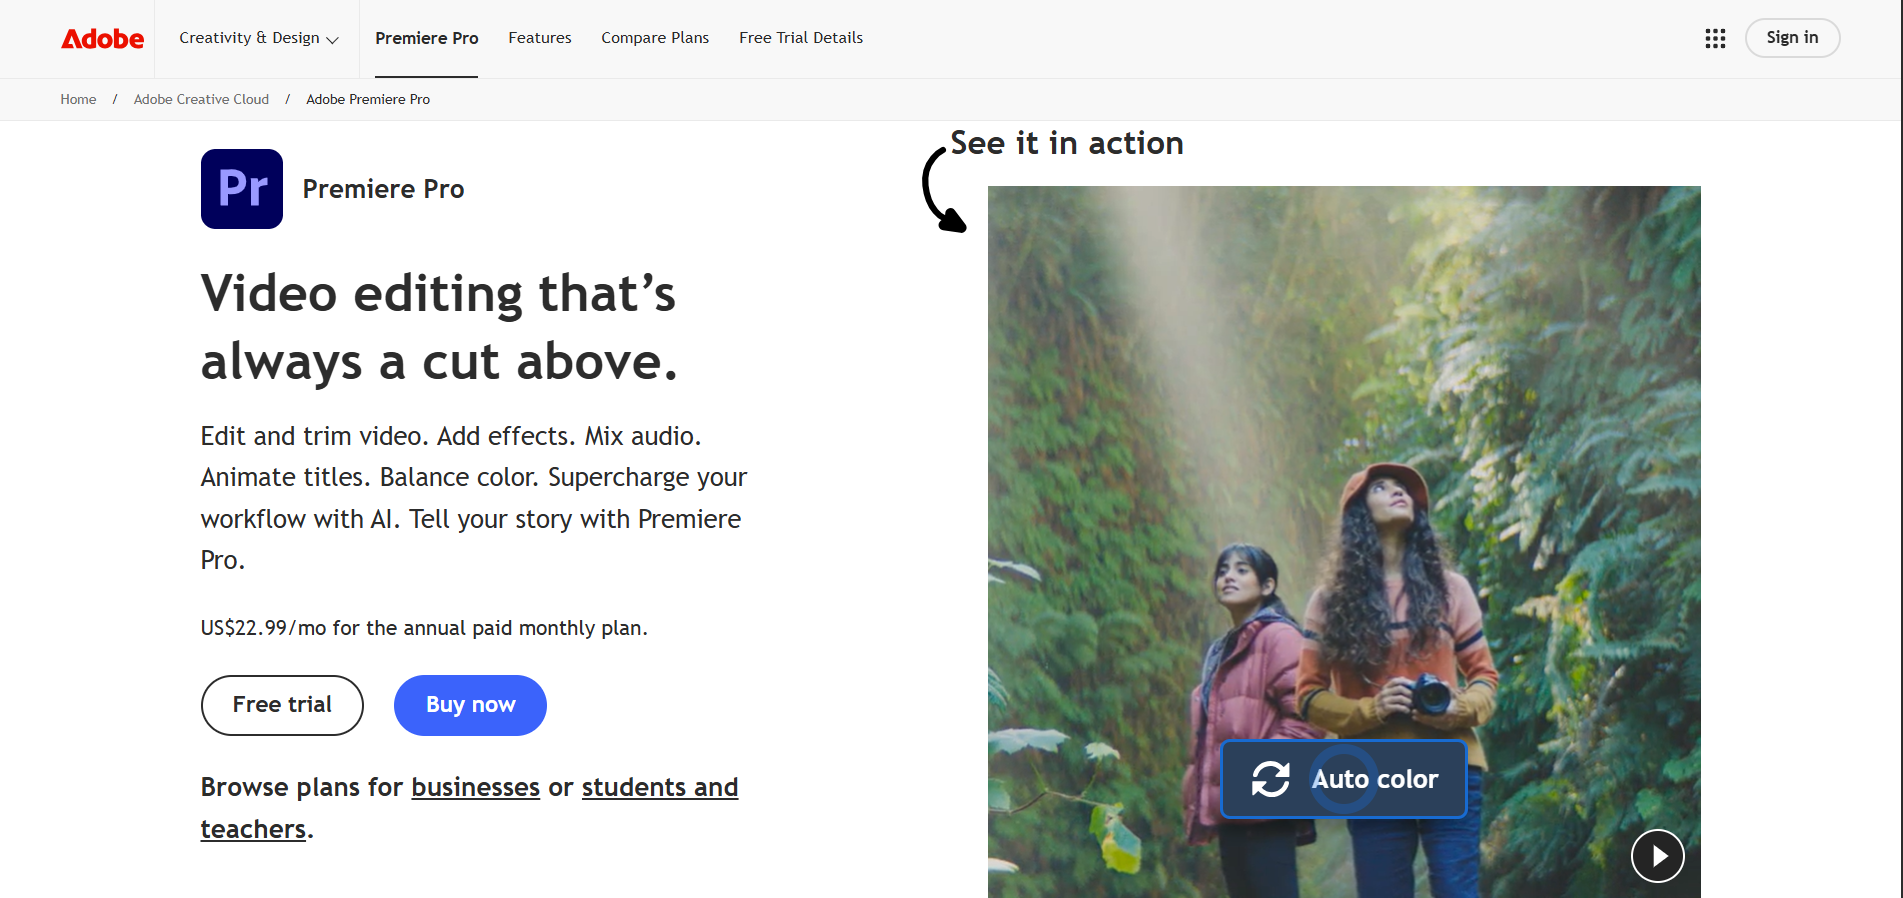This screenshot has height=898, width=1903.
Task: Click the Auto color refresh arrows icon
Action: coord(1270,779)
